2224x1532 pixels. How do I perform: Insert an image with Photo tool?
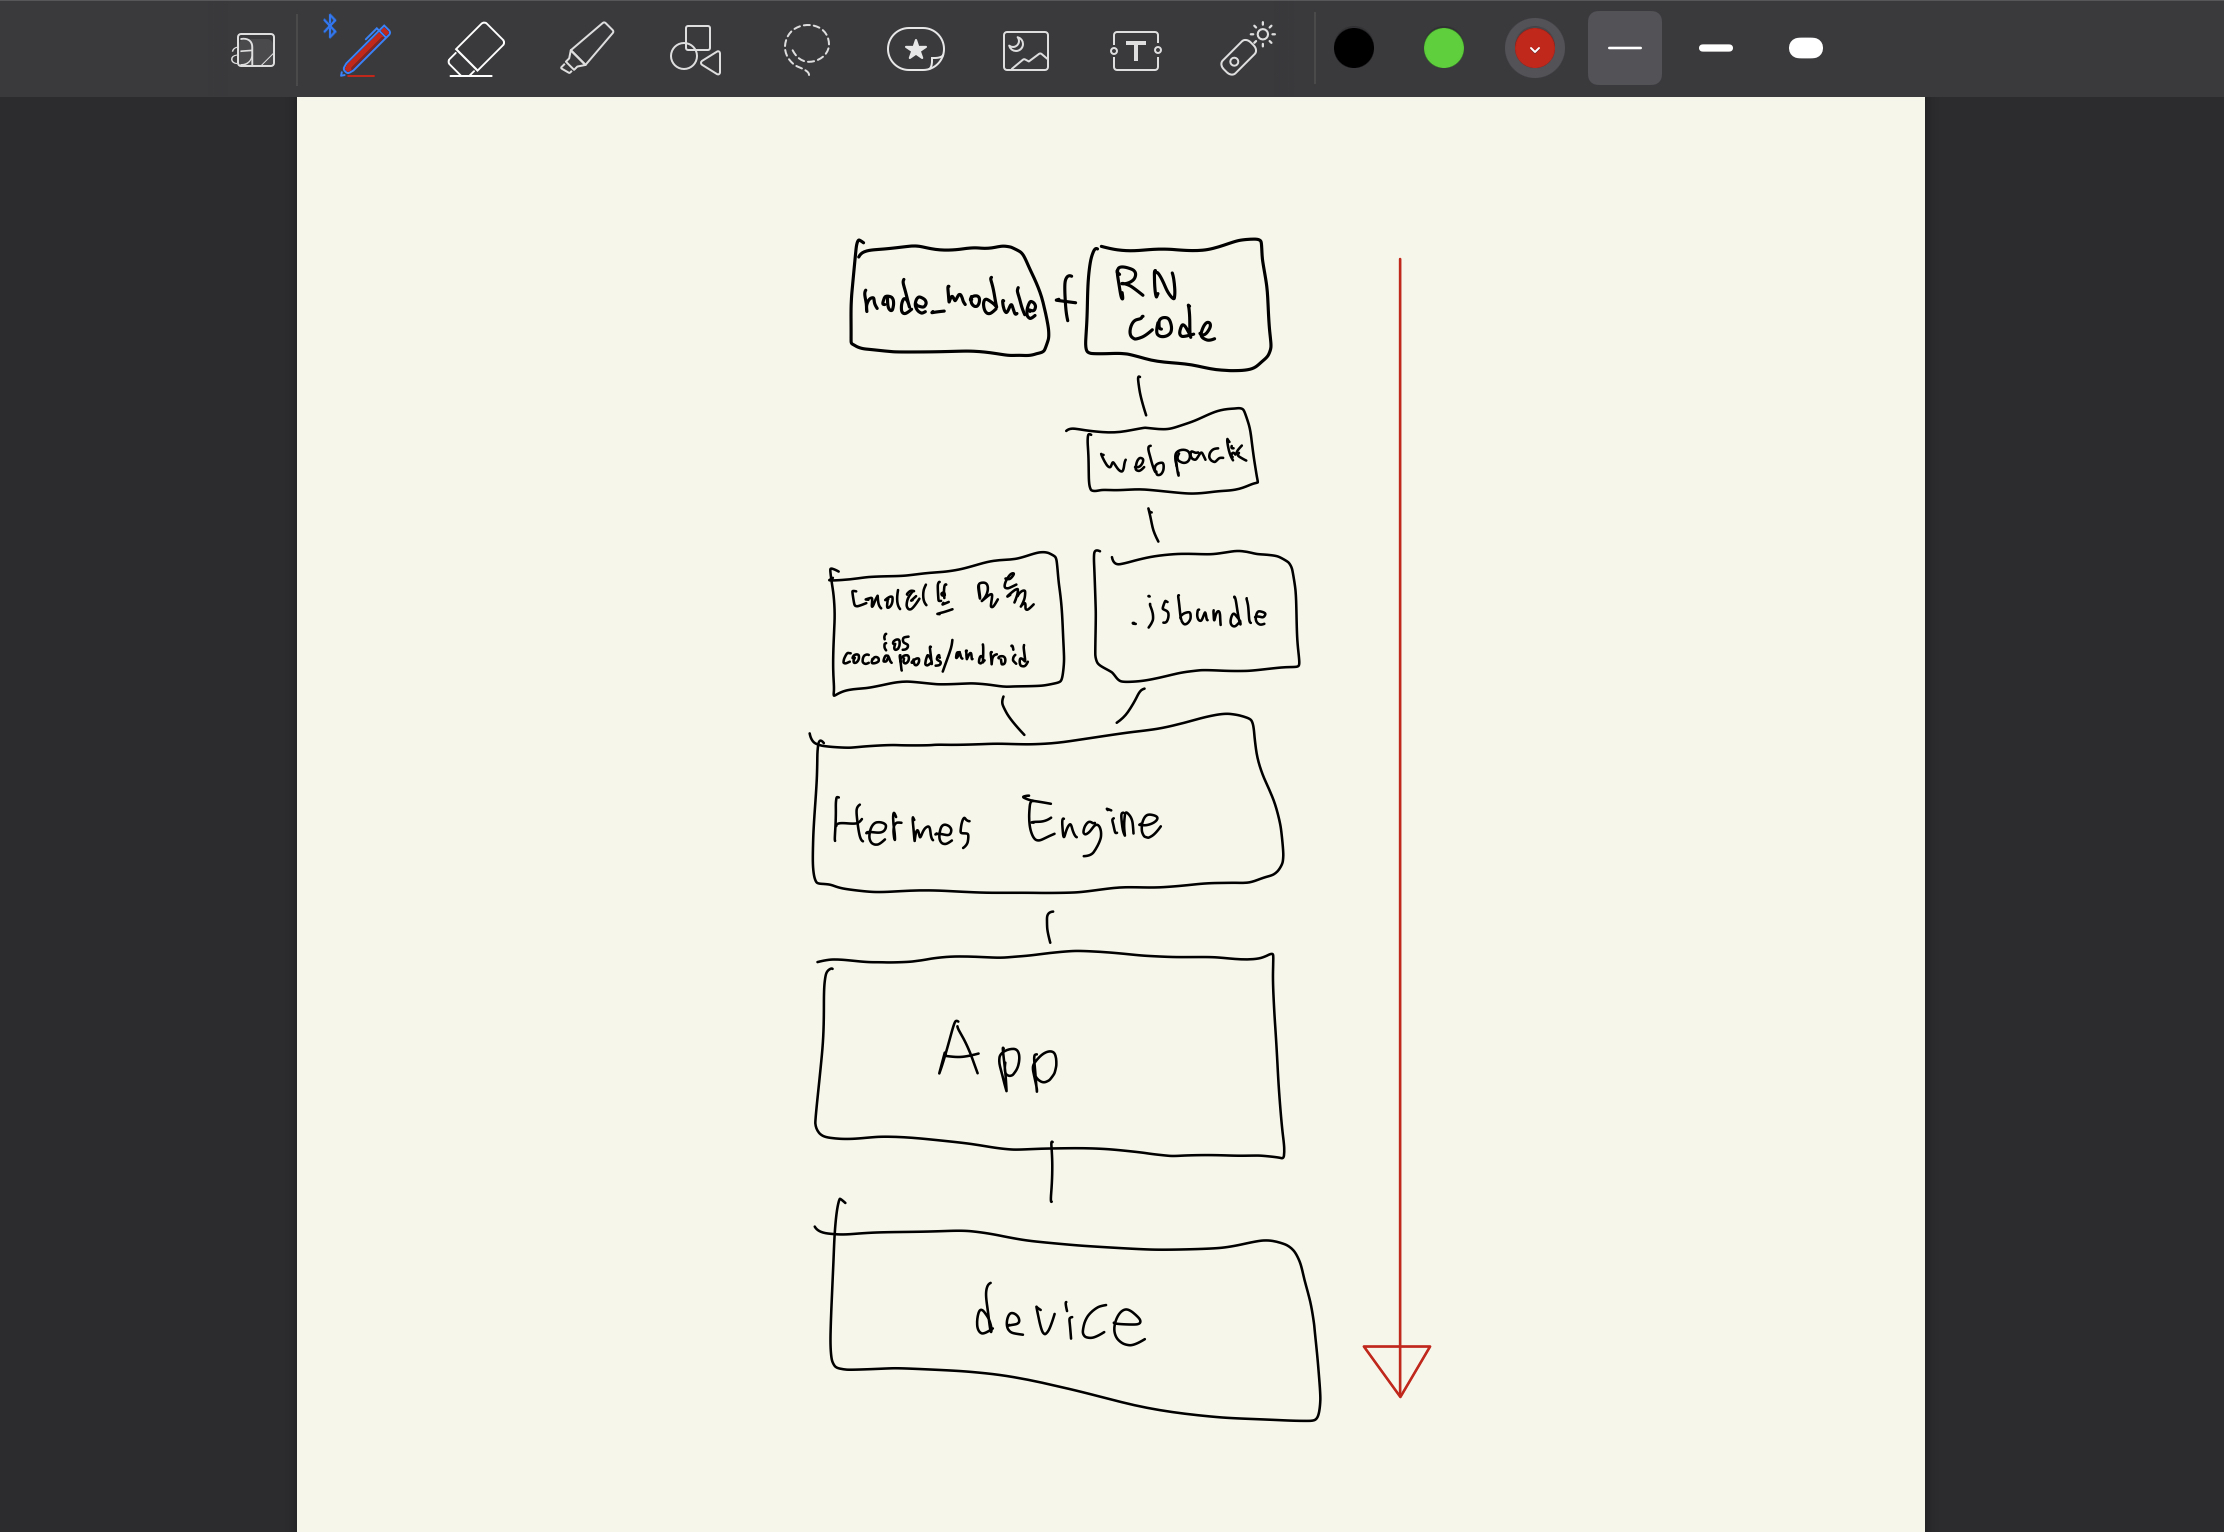[1025, 49]
